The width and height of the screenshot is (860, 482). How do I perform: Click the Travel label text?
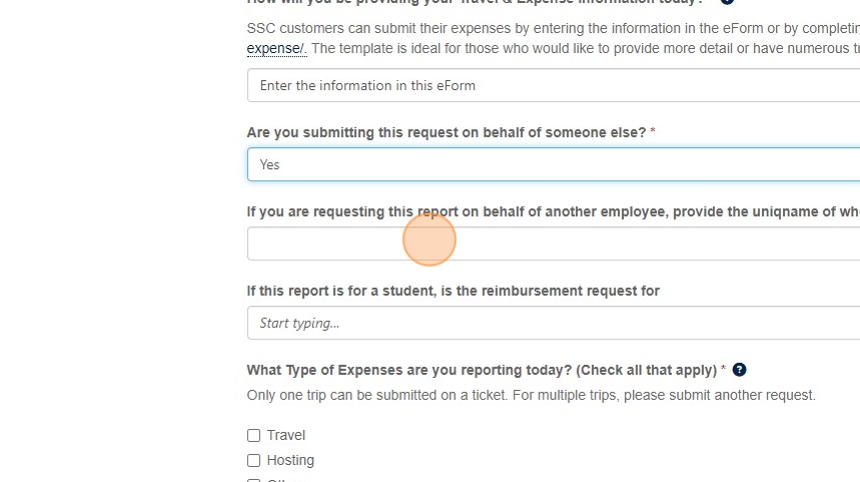(x=286, y=436)
